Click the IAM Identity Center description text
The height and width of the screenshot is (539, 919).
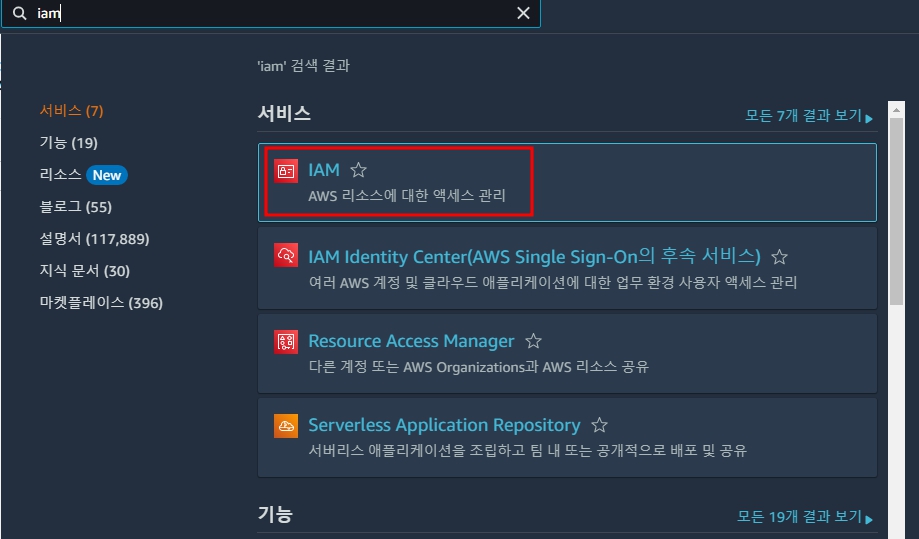pos(553,282)
